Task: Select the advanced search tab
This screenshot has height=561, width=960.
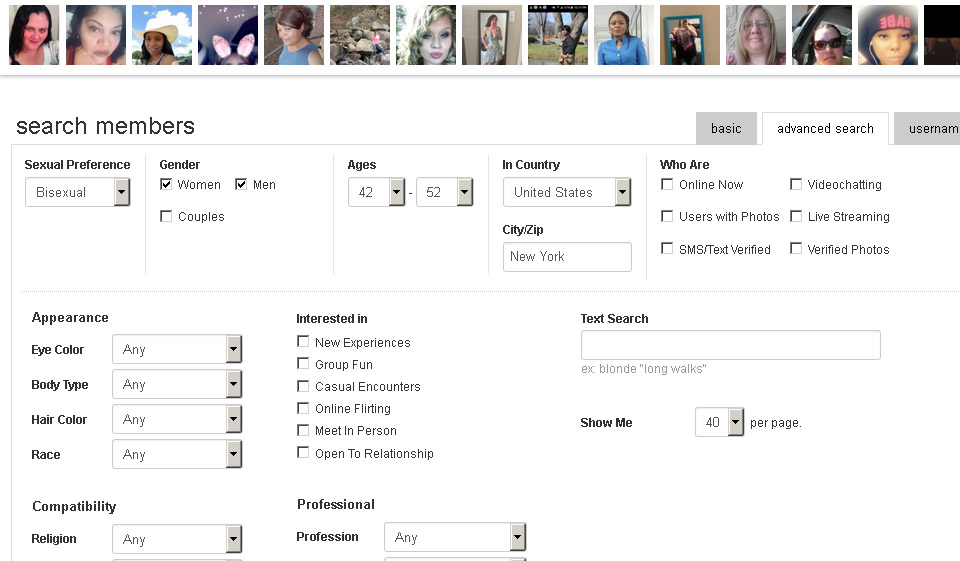Action: 825,128
